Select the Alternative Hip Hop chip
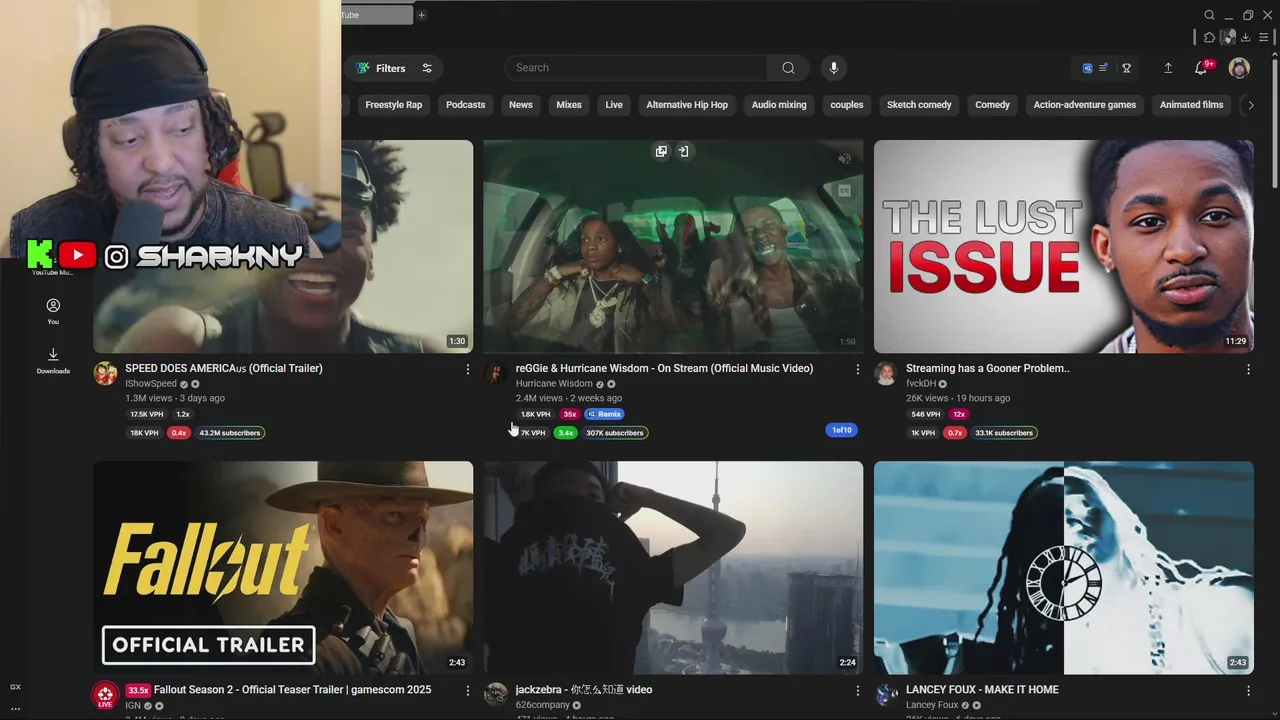This screenshot has height=720, width=1280. (x=687, y=105)
